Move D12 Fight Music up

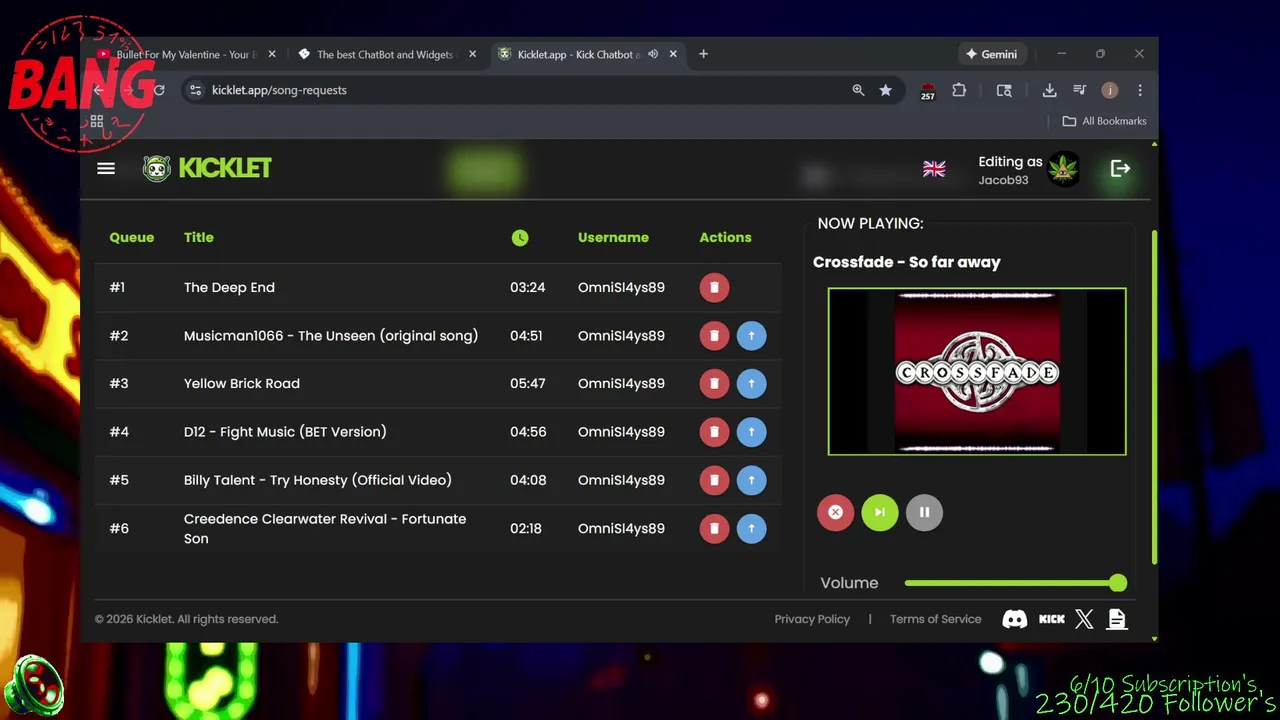(x=751, y=432)
